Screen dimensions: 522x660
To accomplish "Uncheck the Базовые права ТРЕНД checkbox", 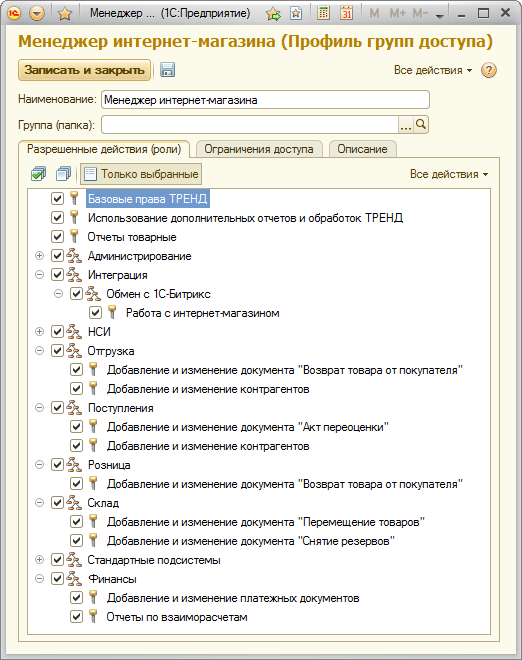I will [x=57, y=198].
